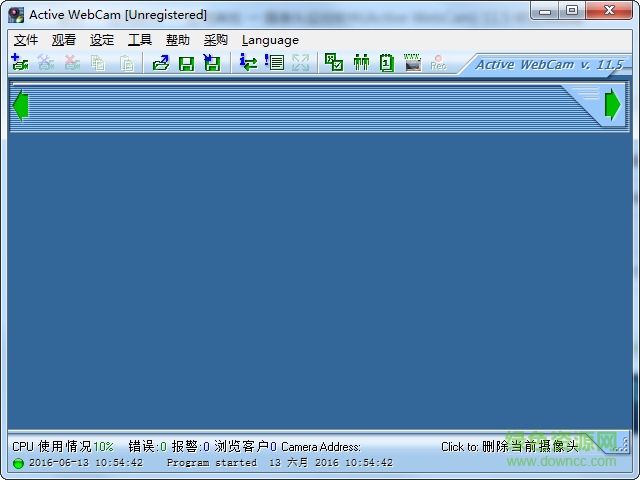Open connection info arrows icon
640x480 pixels.
(248, 63)
